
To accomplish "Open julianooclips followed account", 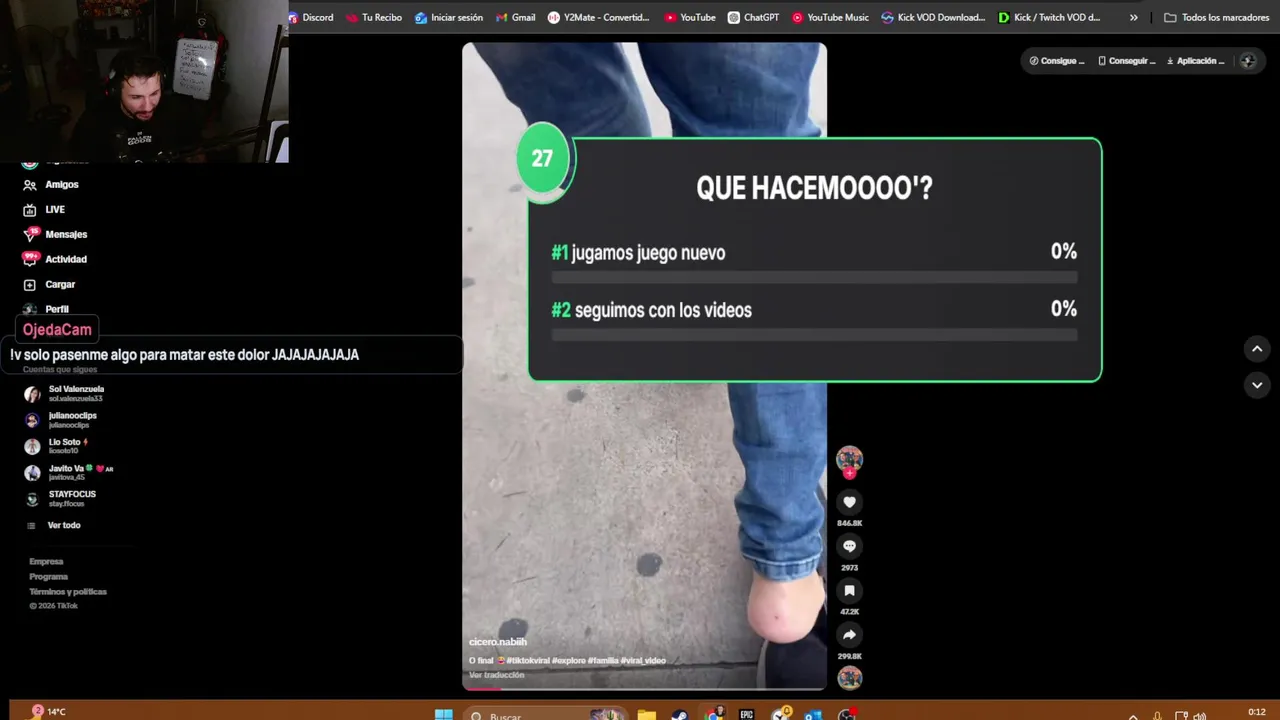I will (60, 420).
